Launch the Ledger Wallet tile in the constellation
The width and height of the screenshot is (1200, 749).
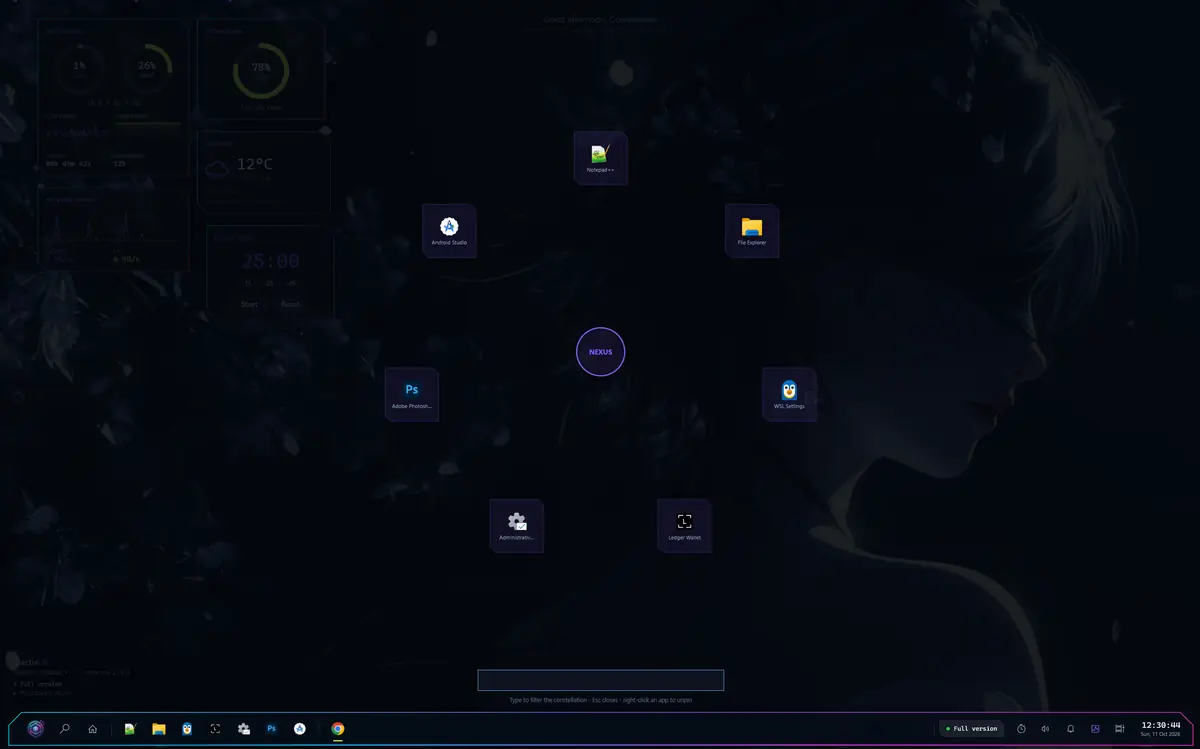684,526
